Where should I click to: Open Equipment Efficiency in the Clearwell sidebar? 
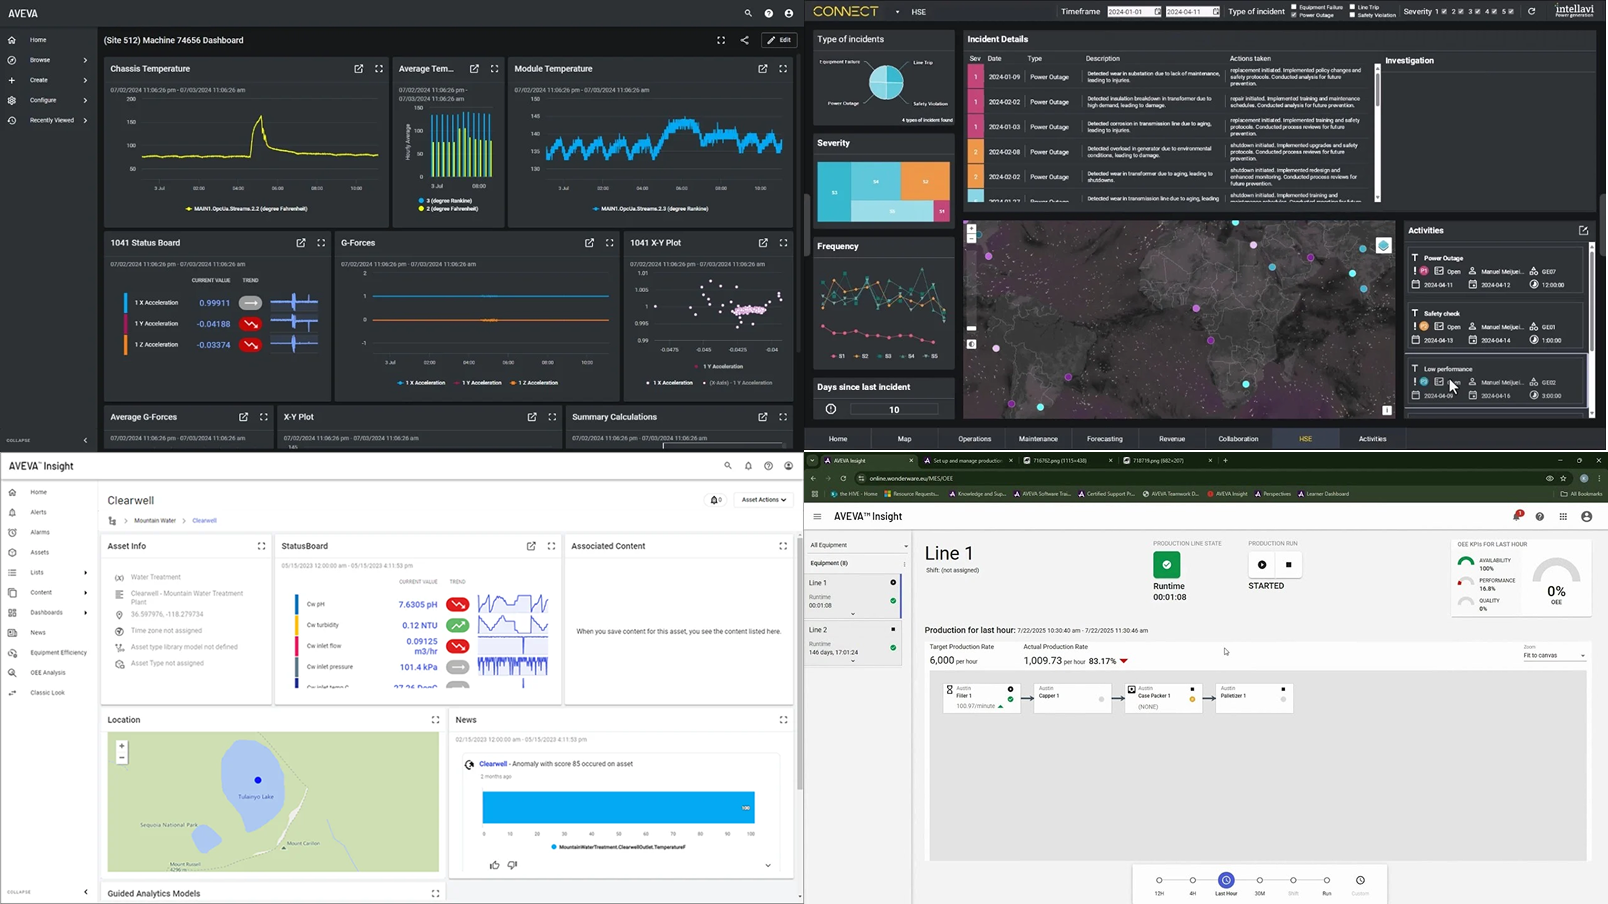click(x=58, y=653)
